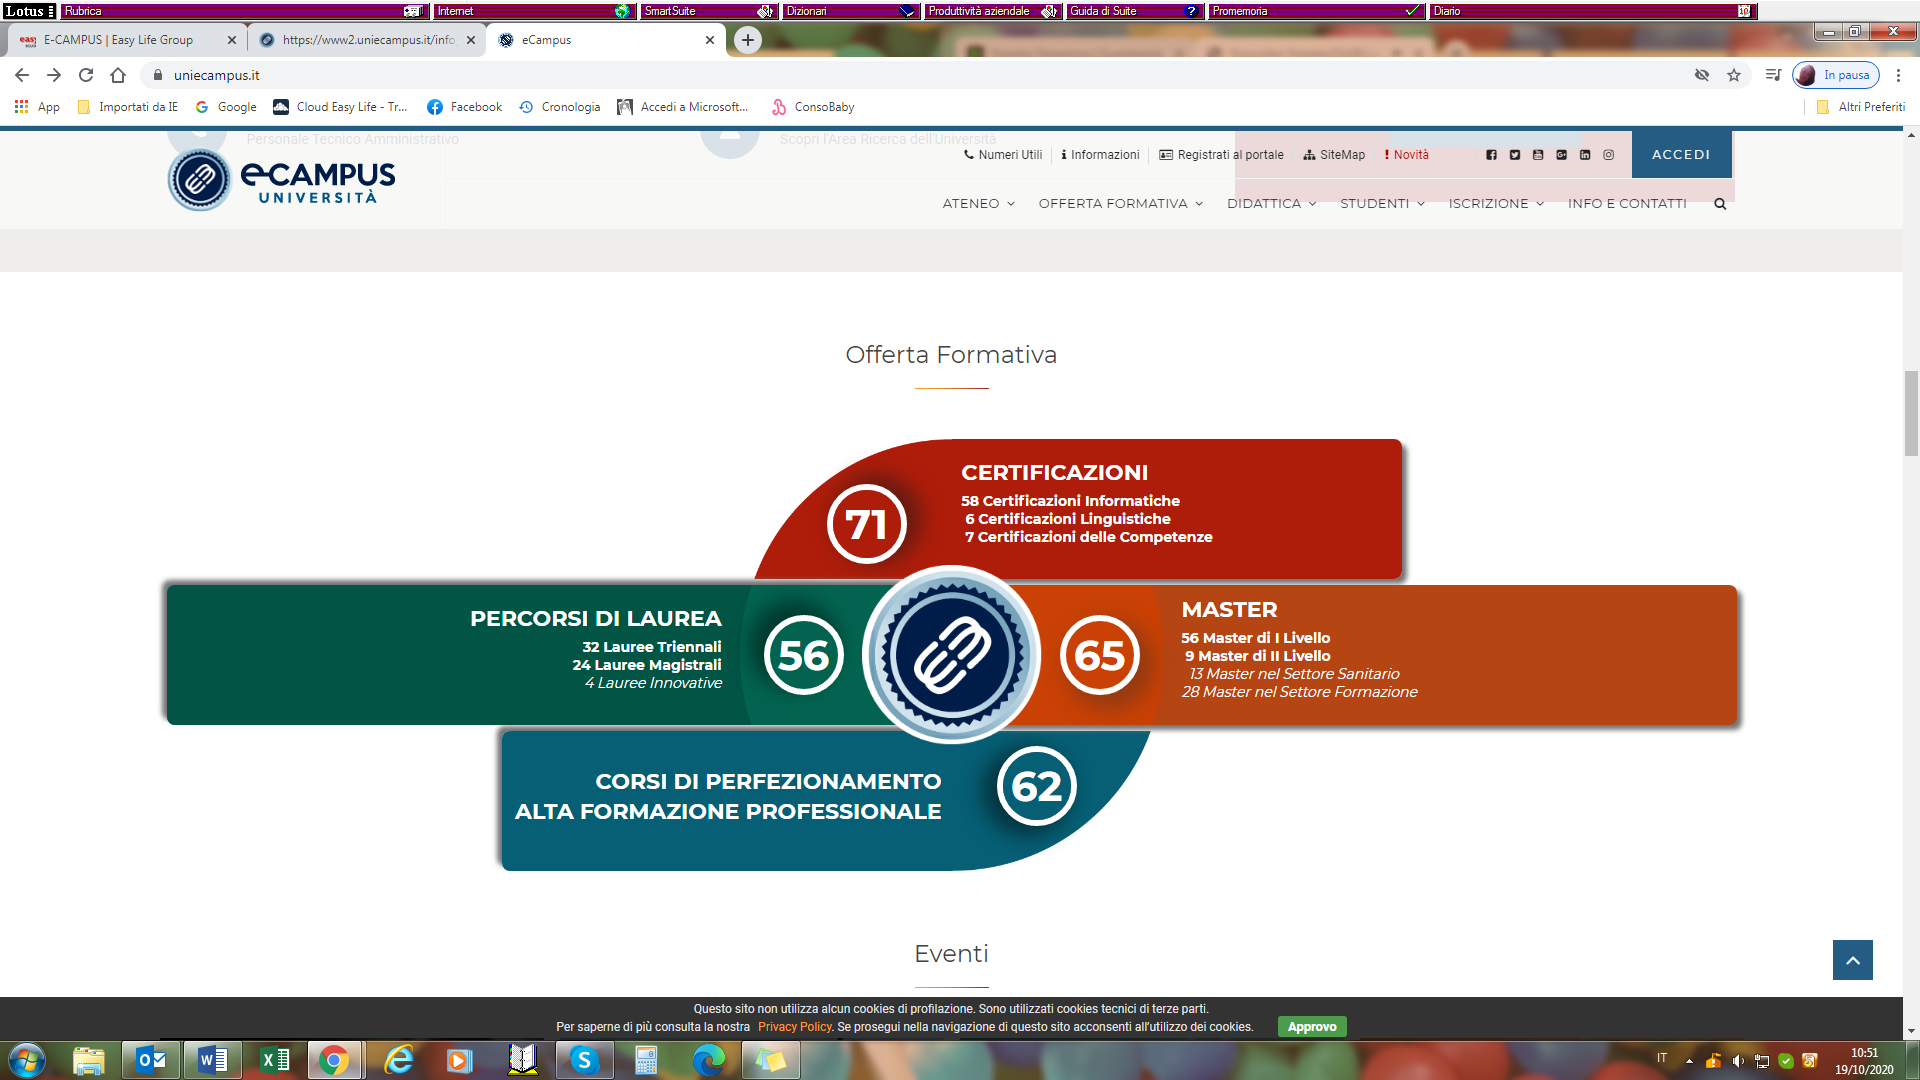The image size is (1920, 1080).
Task: Expand the OFFERTA FORMATIVA menu
Action: (x=1121, y=204)
